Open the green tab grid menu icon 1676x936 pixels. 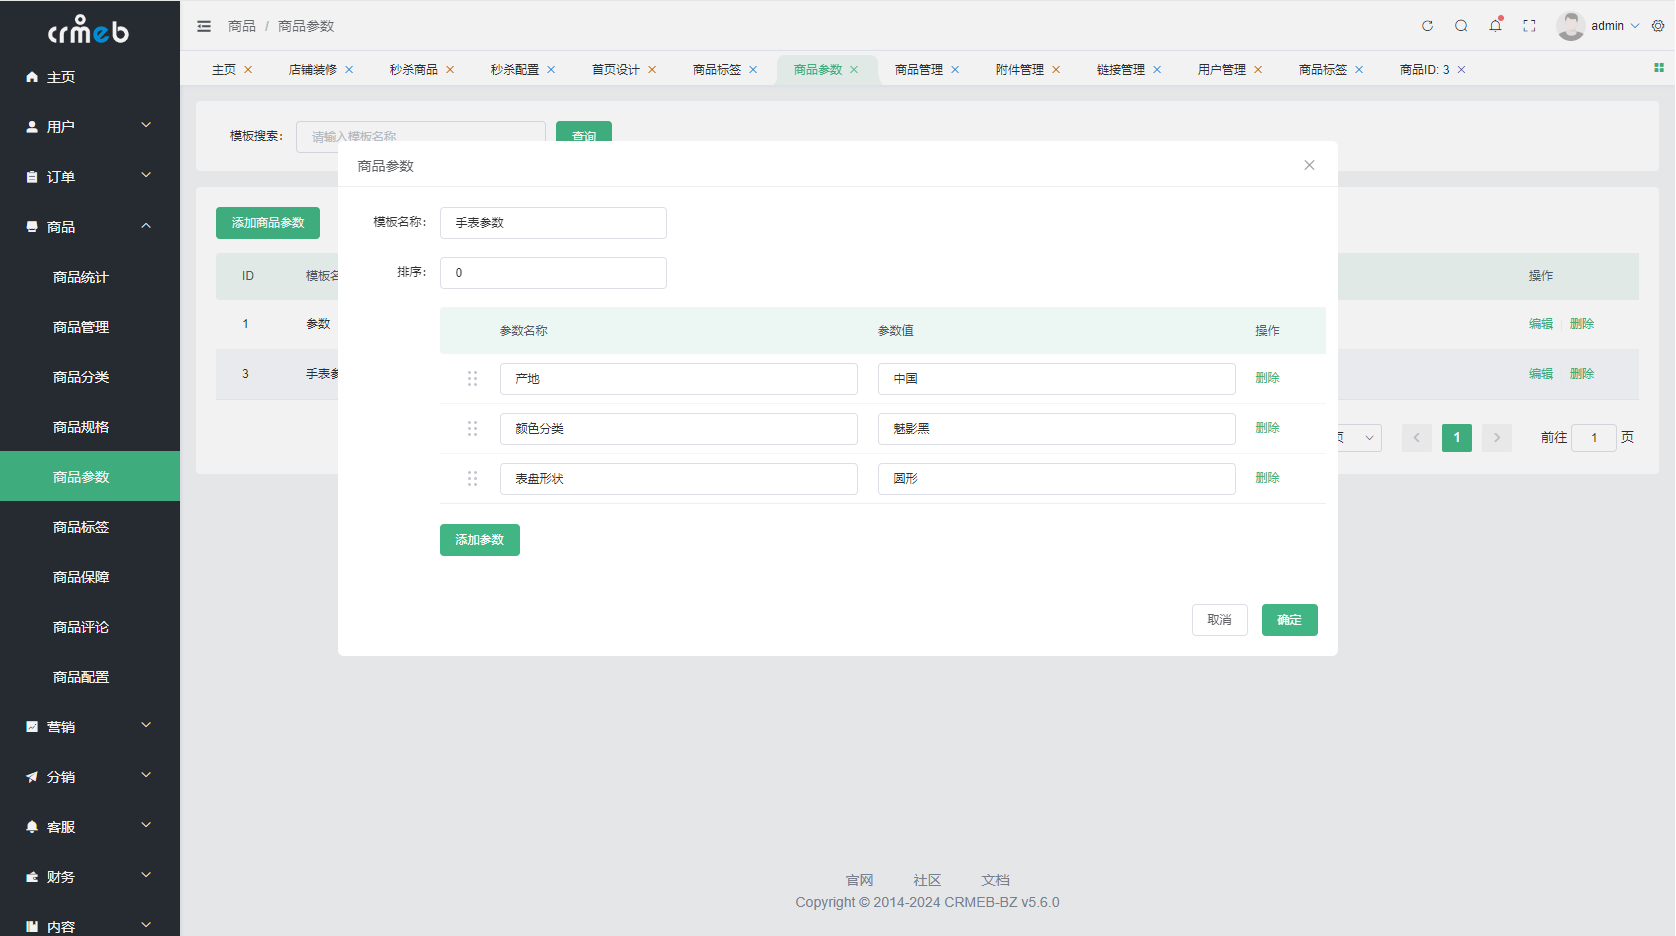[1659, 68]
